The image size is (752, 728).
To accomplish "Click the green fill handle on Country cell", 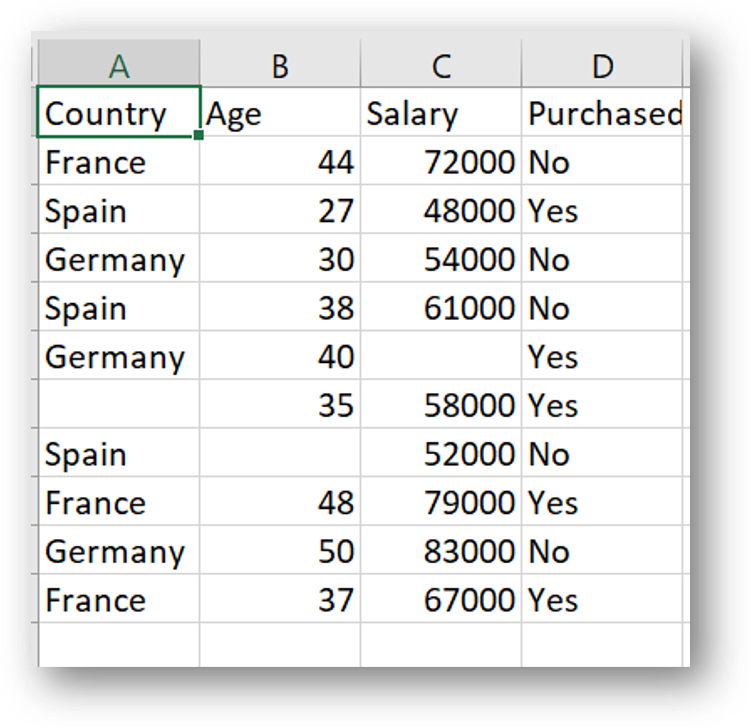I will (199, 136).
